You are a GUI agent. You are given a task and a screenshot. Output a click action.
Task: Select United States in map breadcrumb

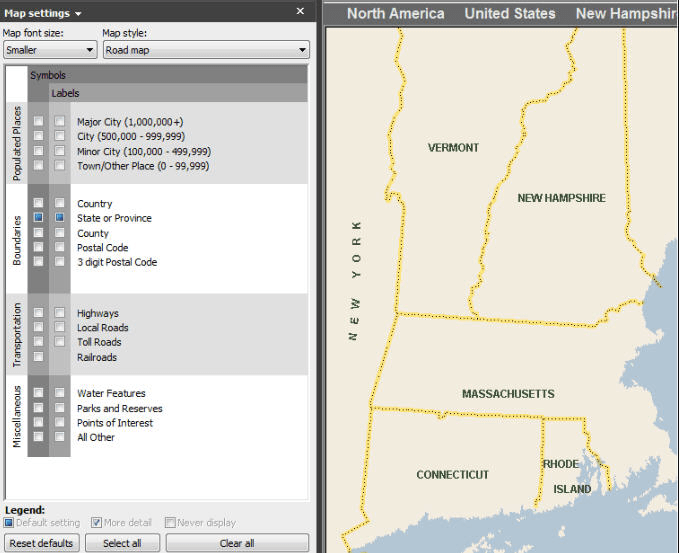point(510,13)
